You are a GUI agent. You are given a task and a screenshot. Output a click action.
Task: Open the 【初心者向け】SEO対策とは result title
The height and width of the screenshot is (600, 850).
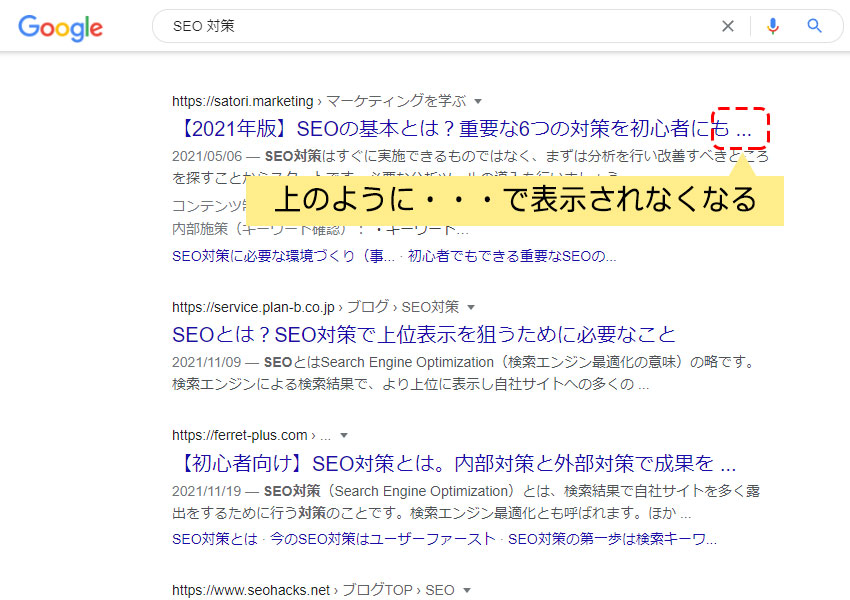point(454,463)
